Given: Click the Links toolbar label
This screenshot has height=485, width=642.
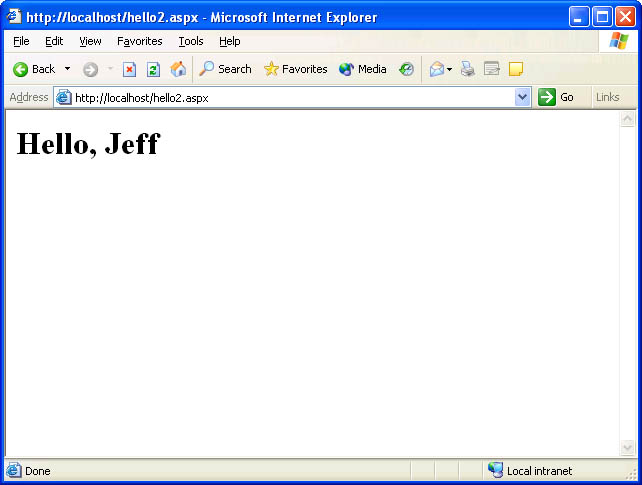Looking at the screenshot, I should click(x=608, y=97).
